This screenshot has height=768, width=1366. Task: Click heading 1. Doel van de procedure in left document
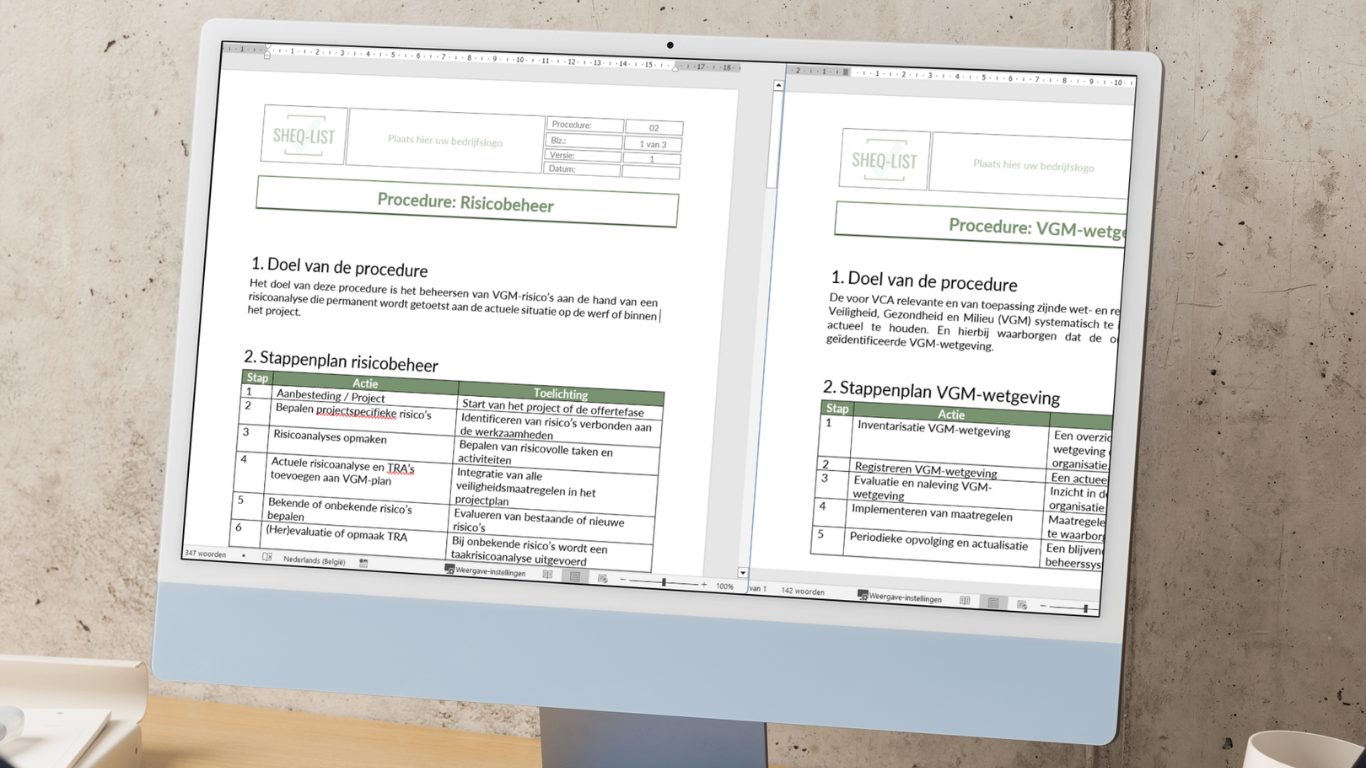pos(339,268)
